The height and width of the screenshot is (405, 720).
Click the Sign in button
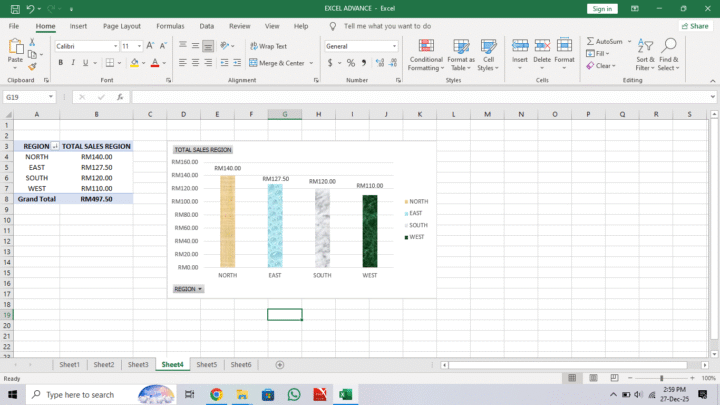pos(601,8)
